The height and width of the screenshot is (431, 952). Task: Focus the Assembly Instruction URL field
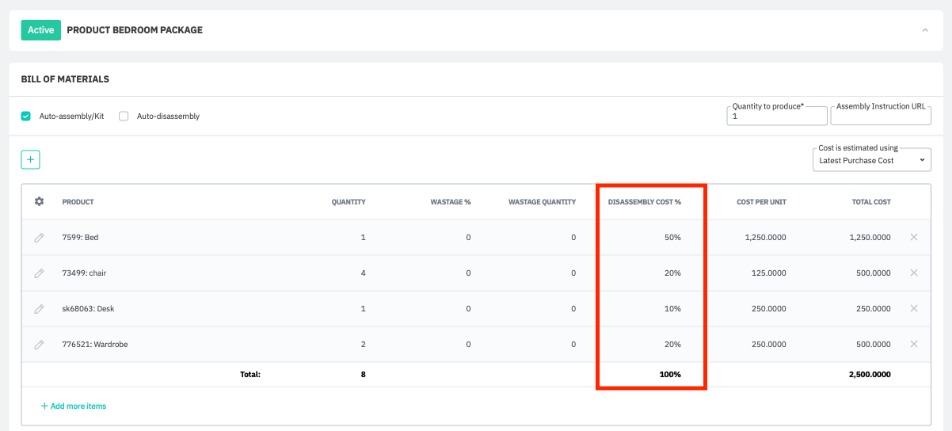coord(880,116)
